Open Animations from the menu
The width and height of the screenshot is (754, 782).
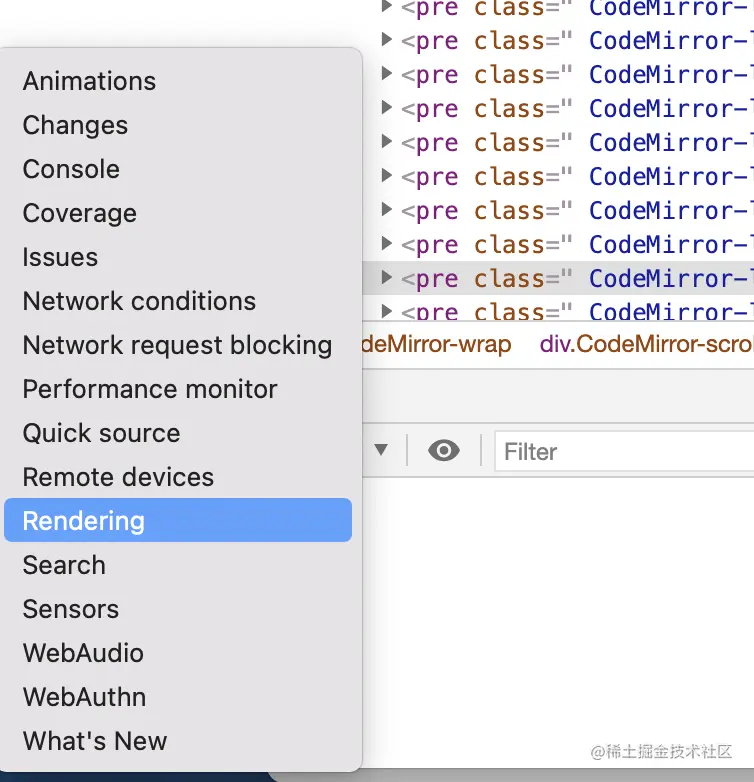(89, 81)
